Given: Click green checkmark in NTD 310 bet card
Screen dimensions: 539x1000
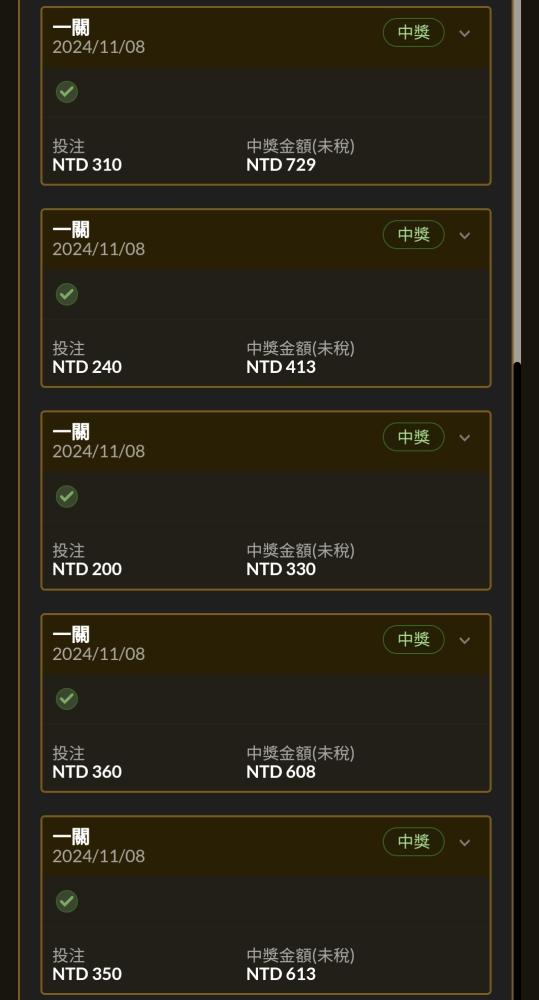Looking at the screenshot, I should (x=67, y=92).
